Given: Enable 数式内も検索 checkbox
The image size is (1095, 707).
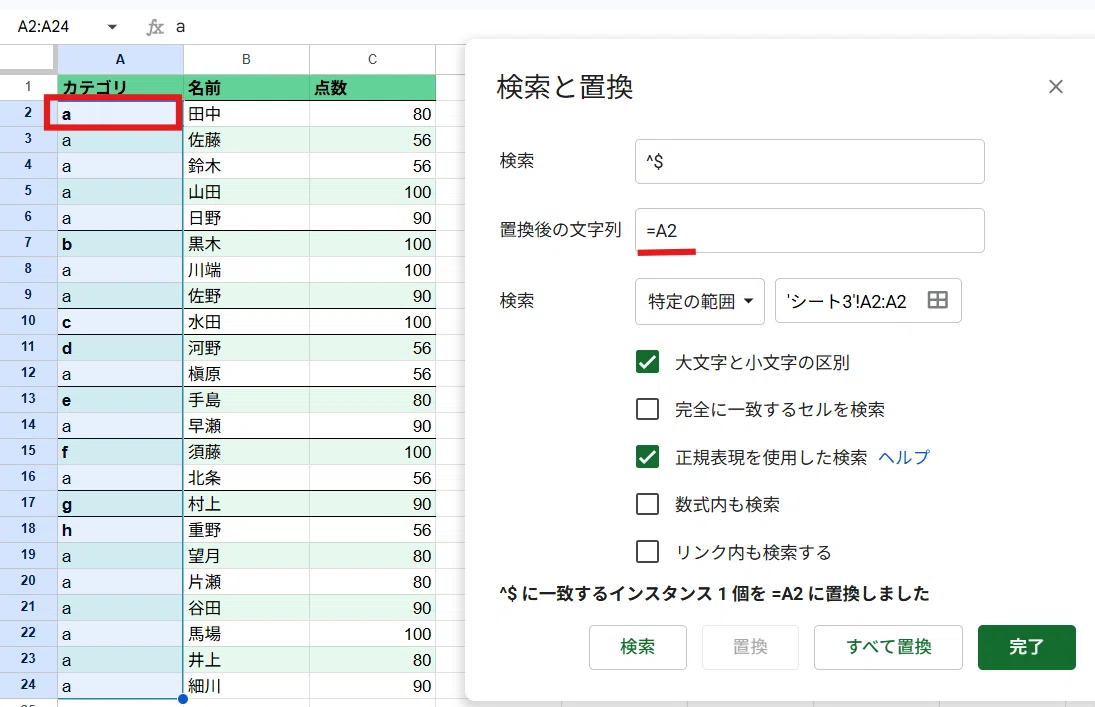Looking at the screenshot, I should [x=647, y=504].
